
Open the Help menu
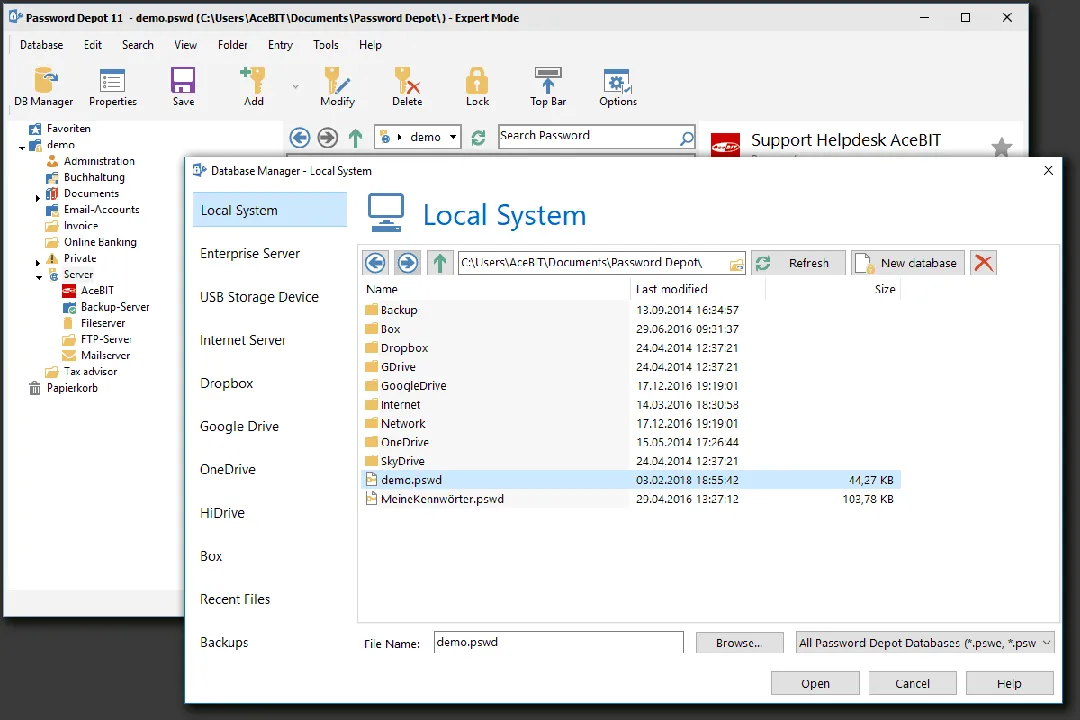(370, 45)
